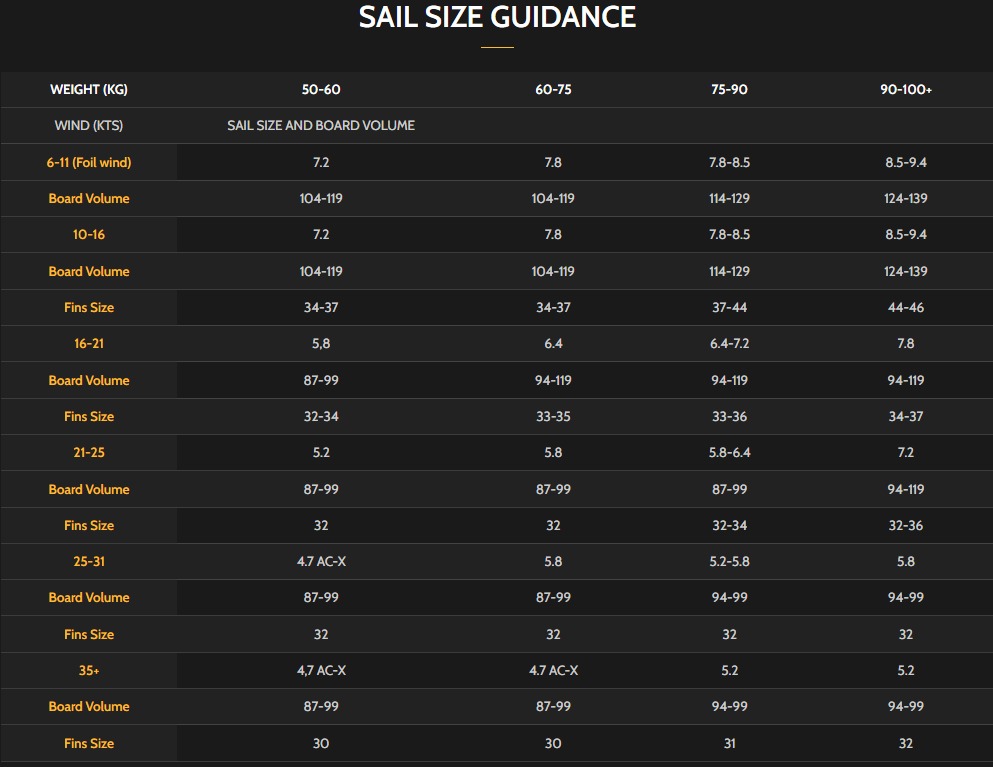Click the 44-46 fins size cell
Image resolution: width=993 pixels, height=767 pixels.
tap(905, 308)
